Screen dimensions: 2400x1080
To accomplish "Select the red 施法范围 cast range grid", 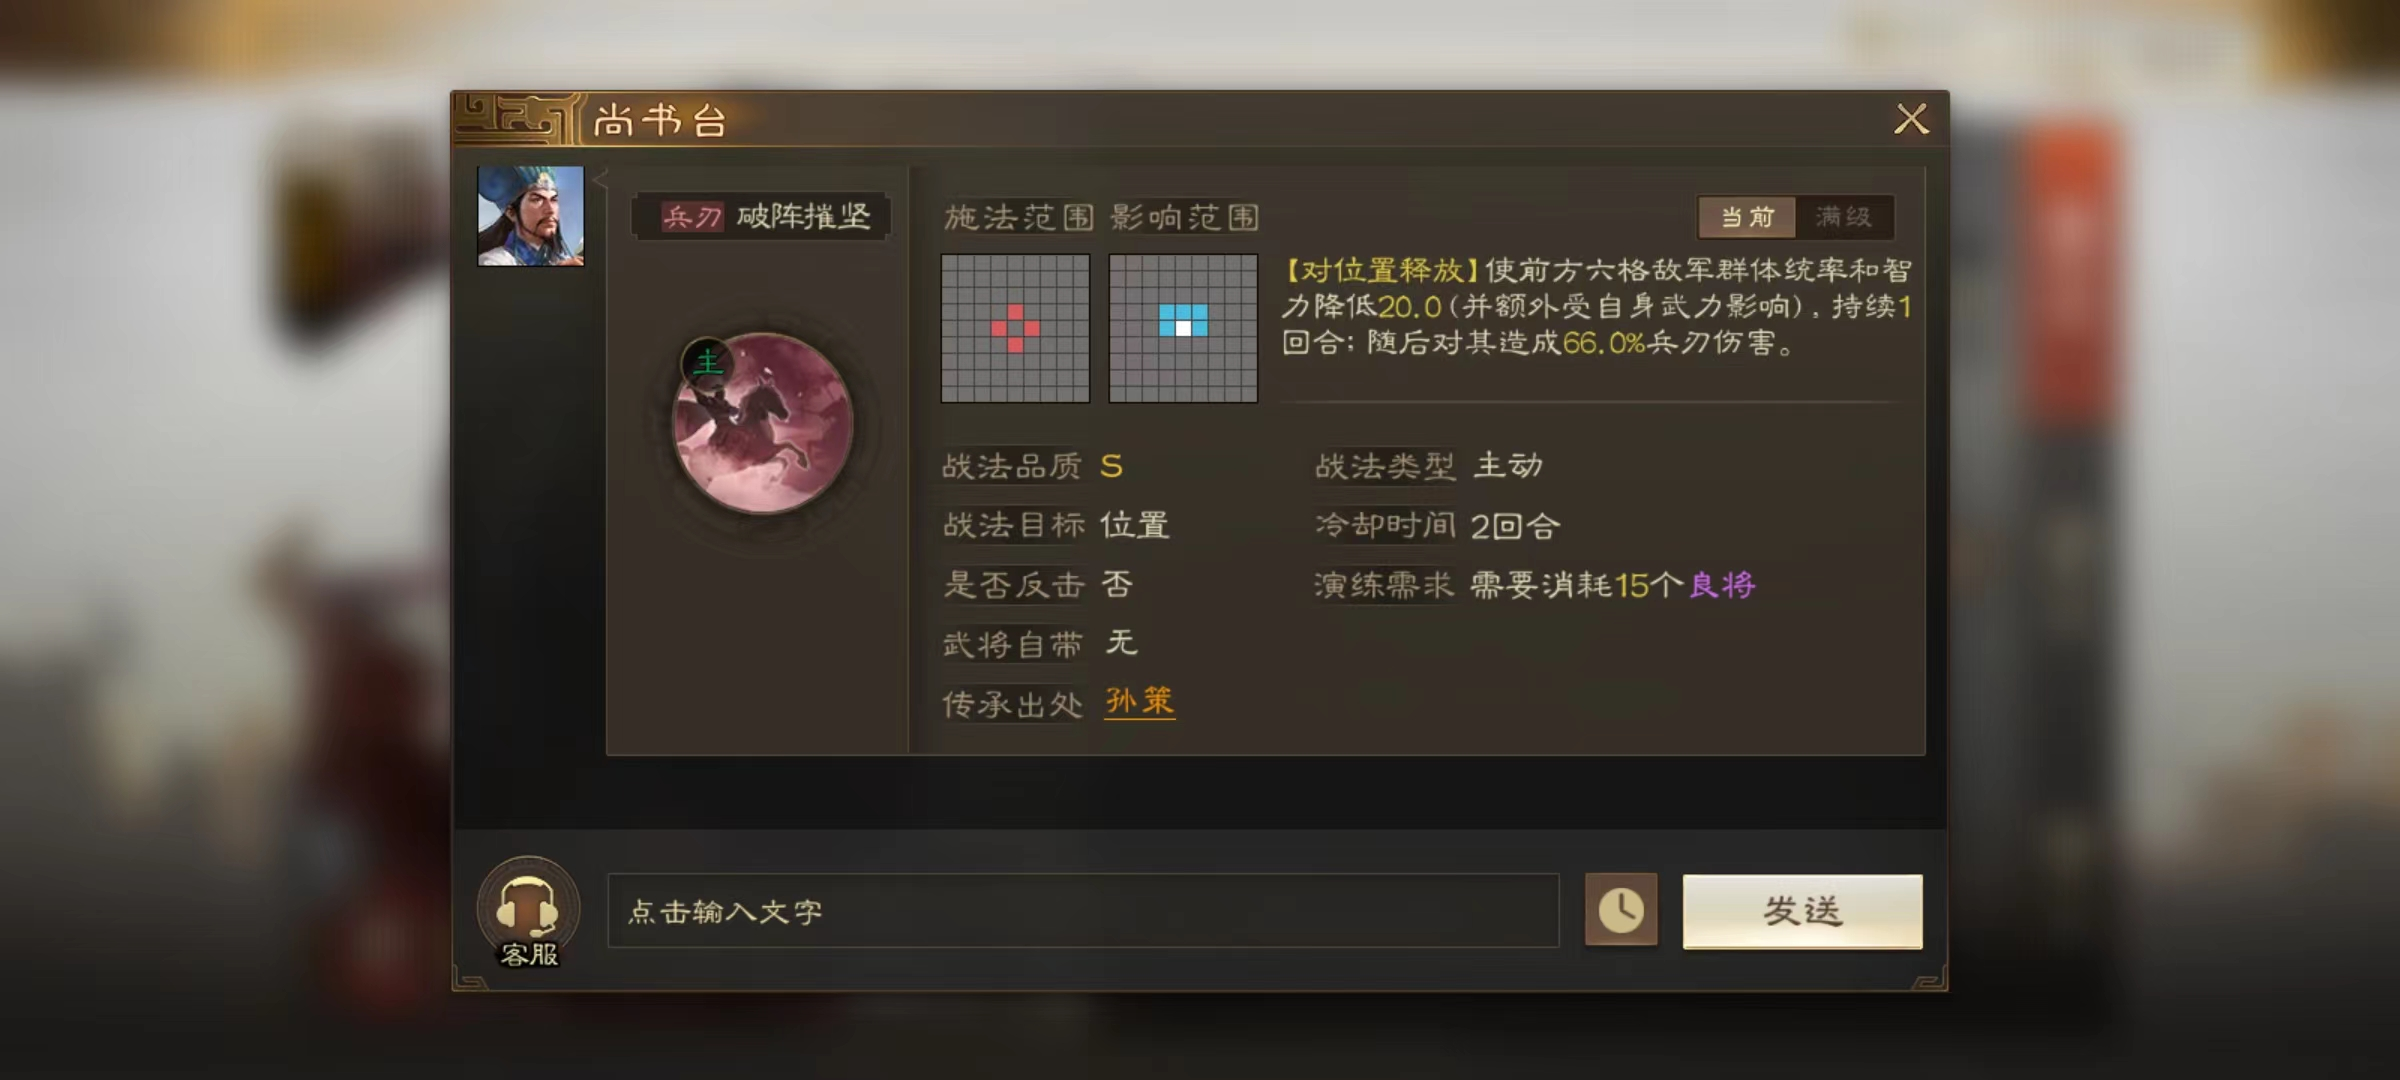I will click(1015, 328).
